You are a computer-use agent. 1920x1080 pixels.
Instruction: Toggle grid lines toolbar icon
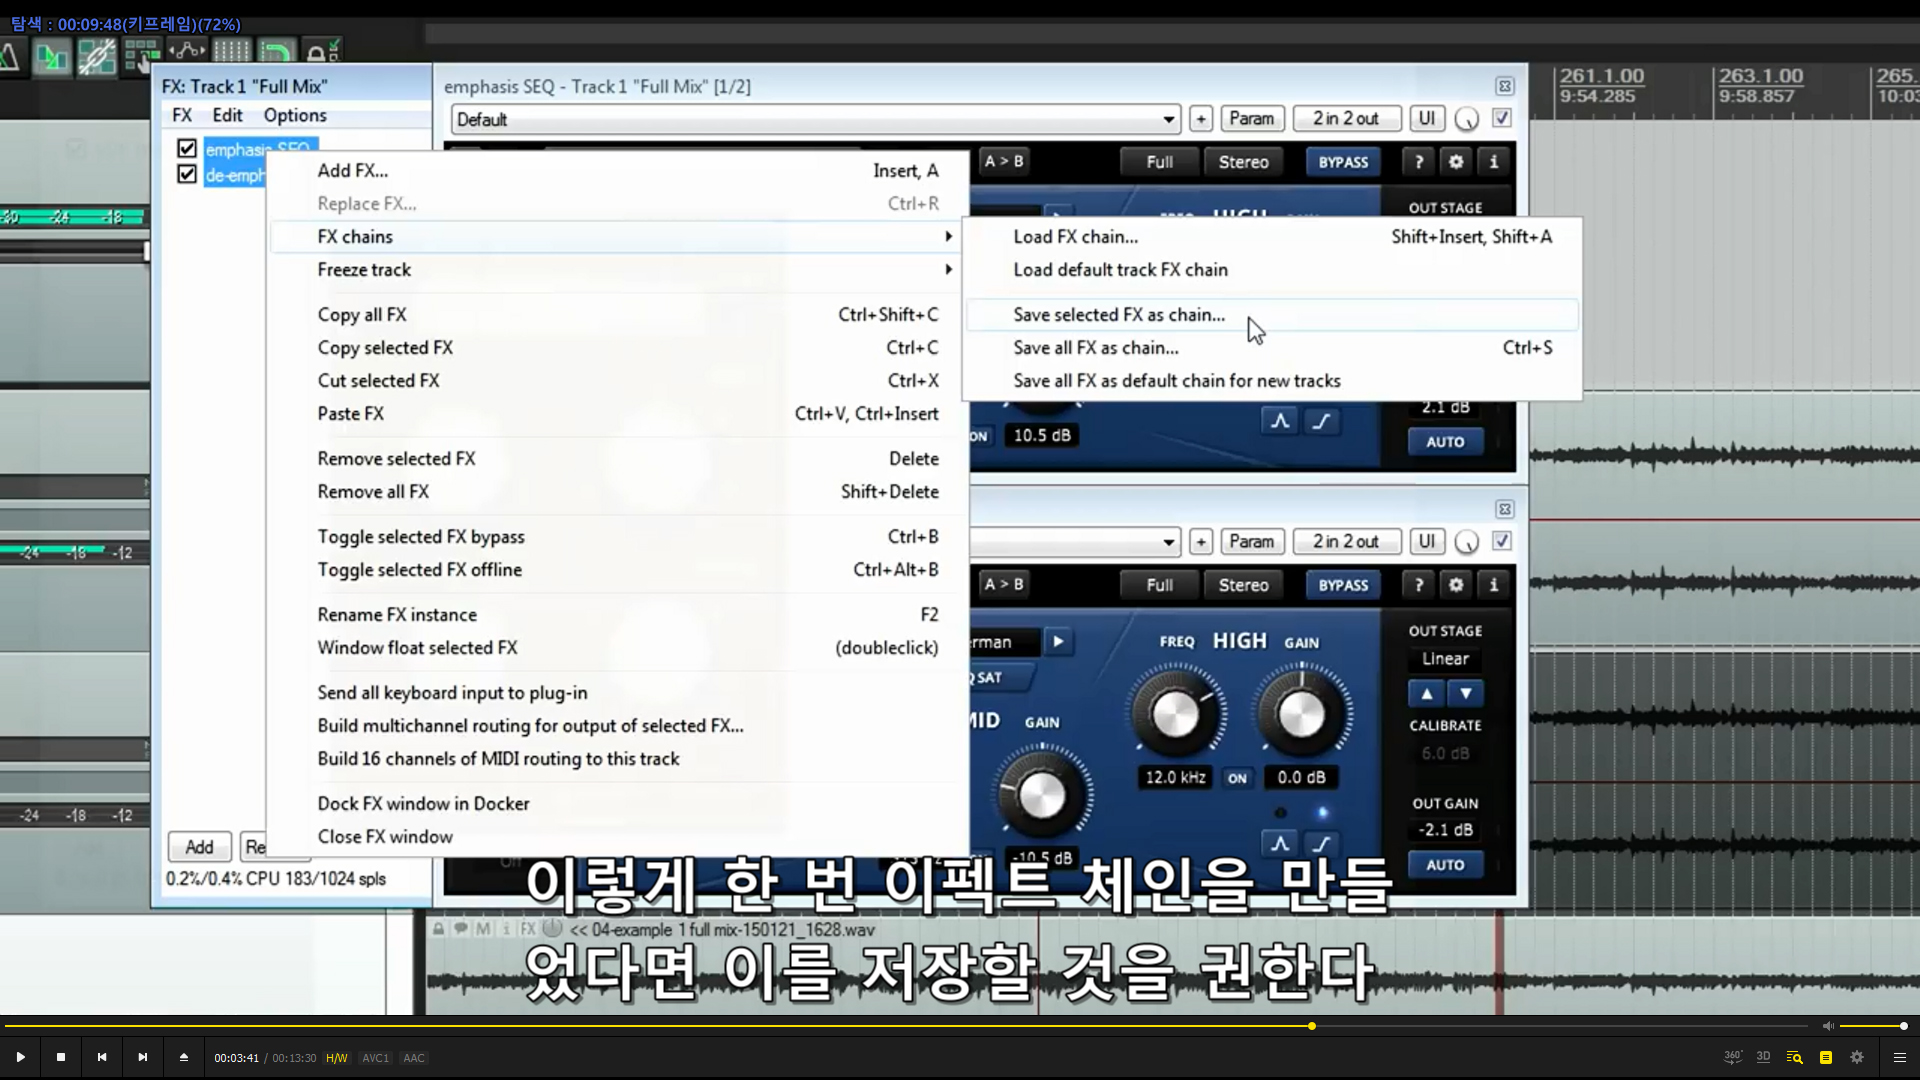coord(231,51)
